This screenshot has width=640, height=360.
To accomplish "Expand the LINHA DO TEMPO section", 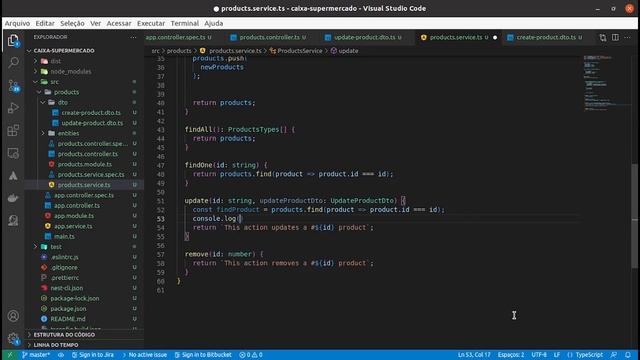I will click(56, 345).
